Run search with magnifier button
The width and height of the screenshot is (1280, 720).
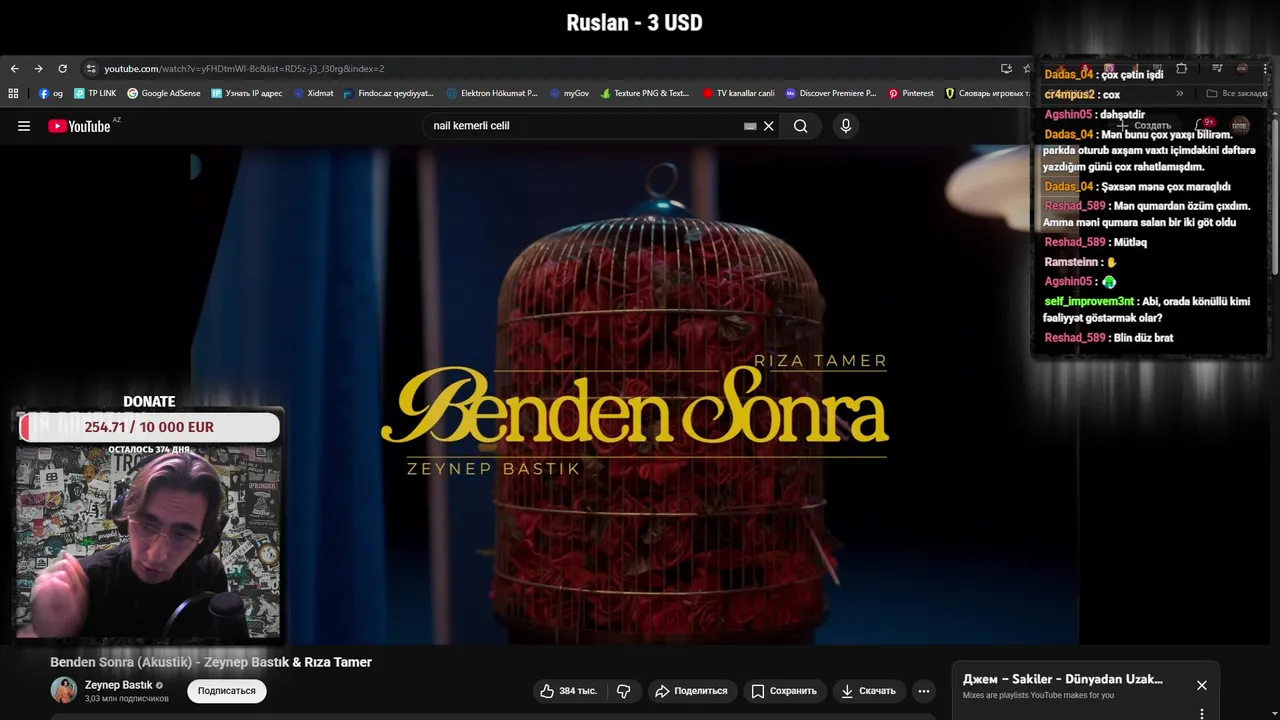pos(801,126)
